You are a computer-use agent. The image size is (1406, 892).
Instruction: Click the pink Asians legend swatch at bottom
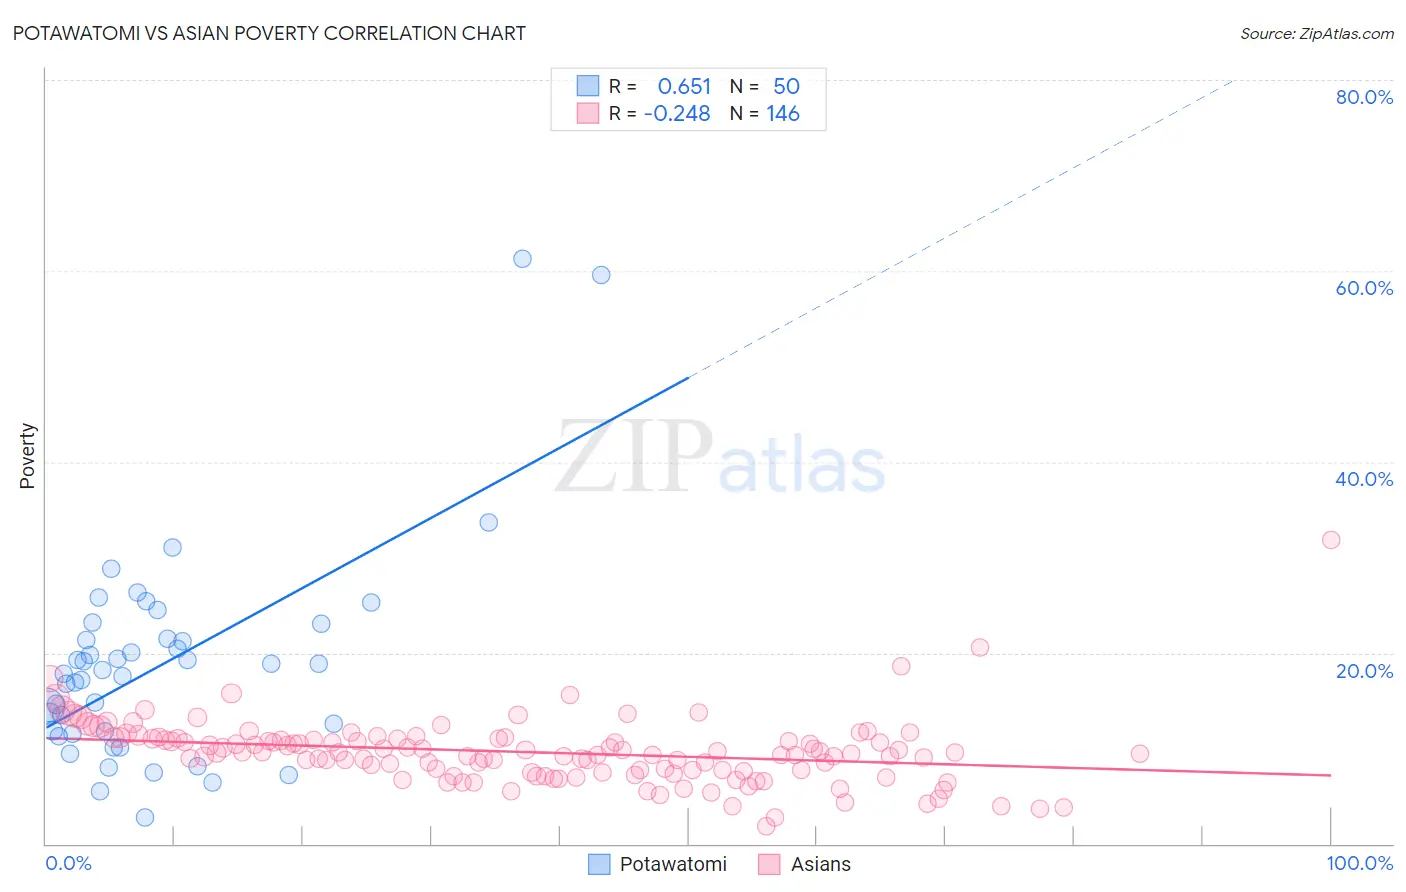coord(769,864)
